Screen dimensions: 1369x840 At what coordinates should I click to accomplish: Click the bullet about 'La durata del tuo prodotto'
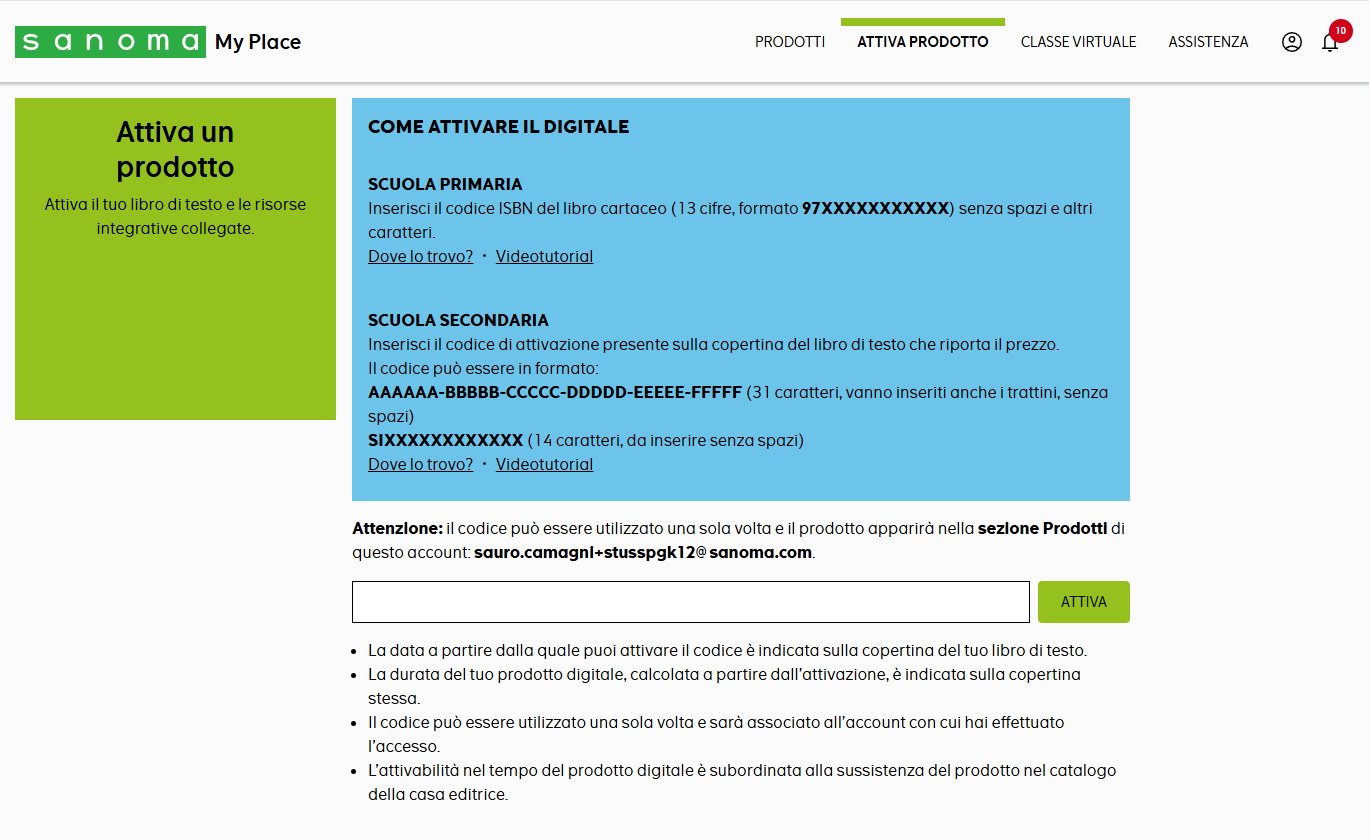[x=724, y=686]
